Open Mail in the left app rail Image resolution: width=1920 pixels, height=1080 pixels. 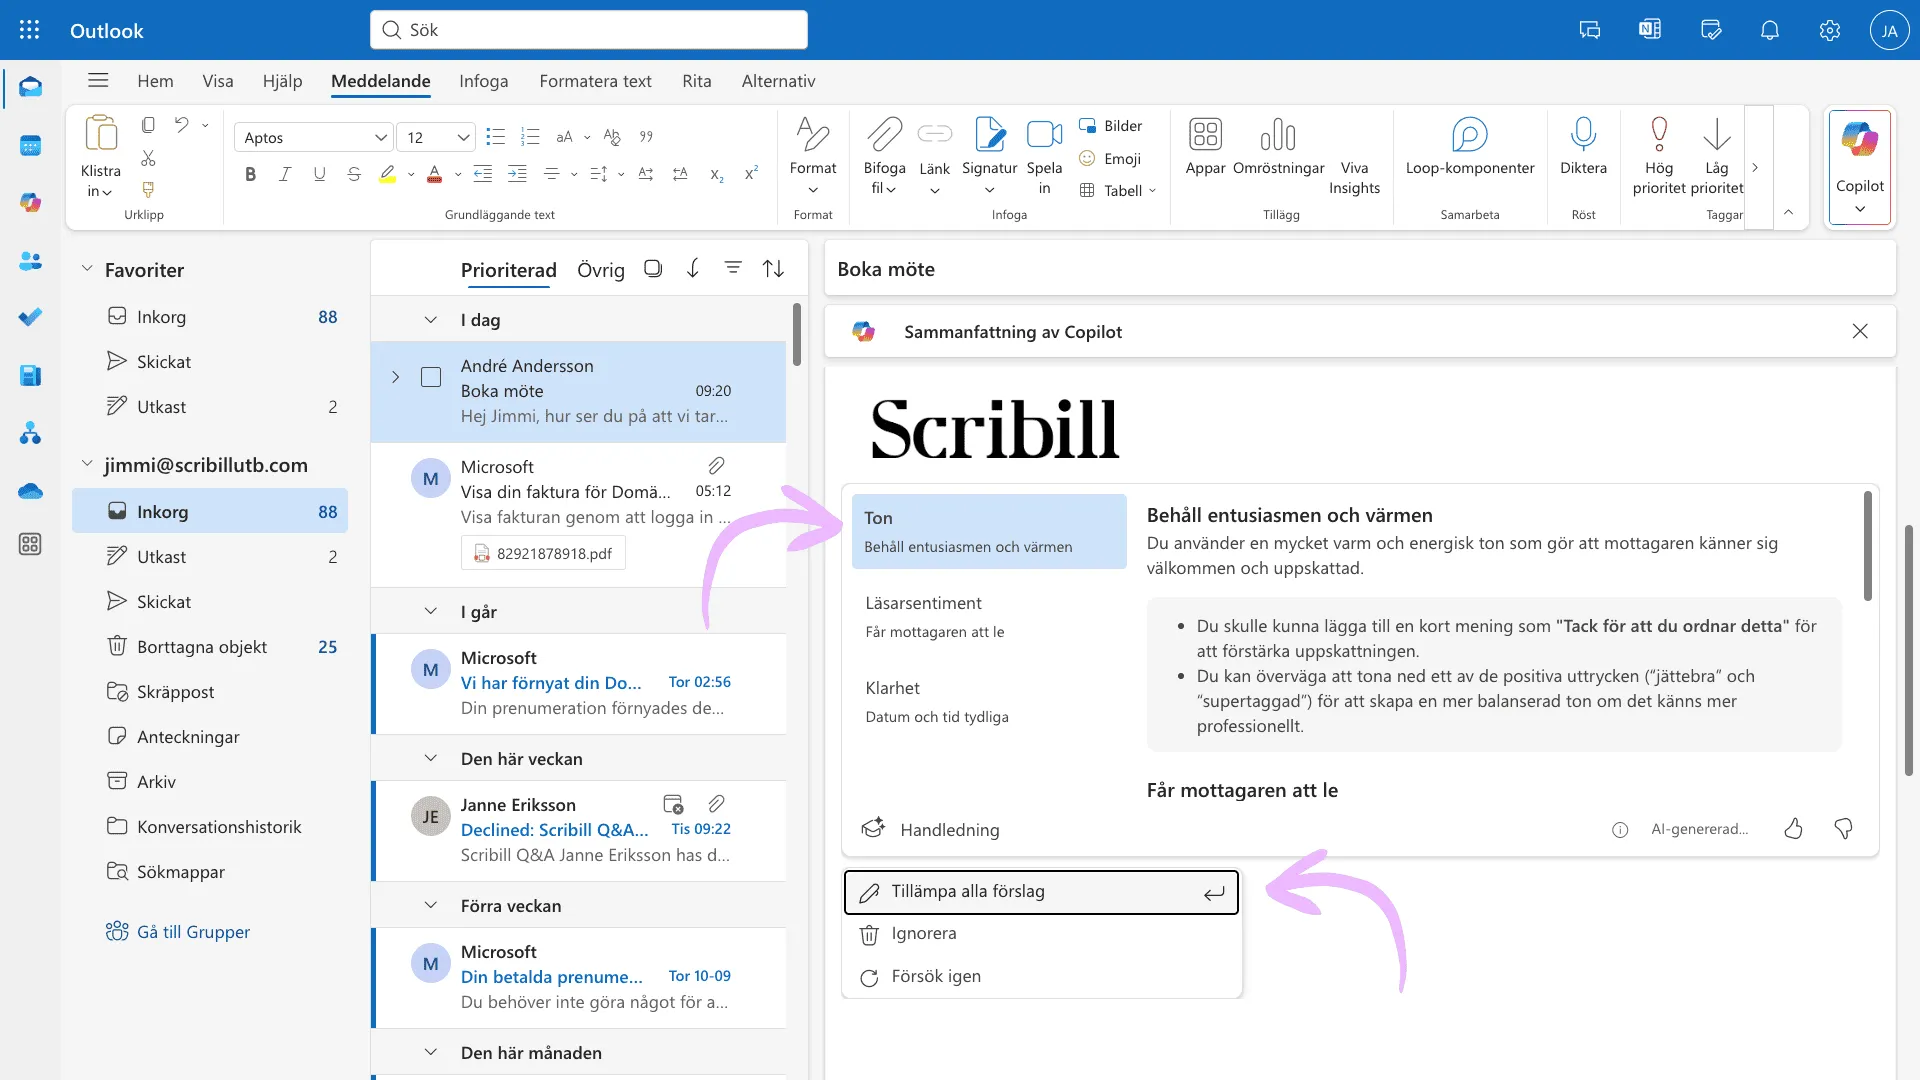point(30,88)
